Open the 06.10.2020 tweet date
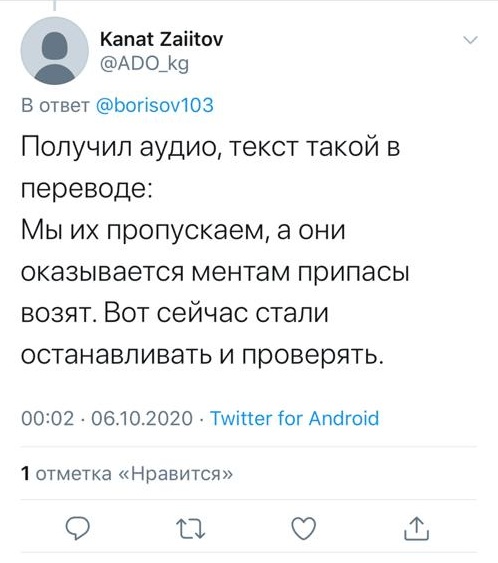This screenshot has width=498, height=563. (142, 419)
